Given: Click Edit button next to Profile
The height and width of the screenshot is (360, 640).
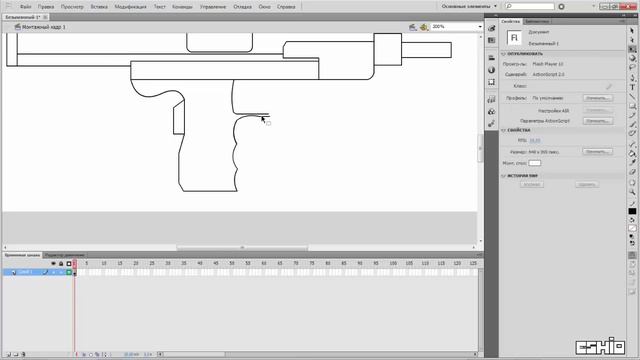Looking at the screenshot, I should (598, 98).
